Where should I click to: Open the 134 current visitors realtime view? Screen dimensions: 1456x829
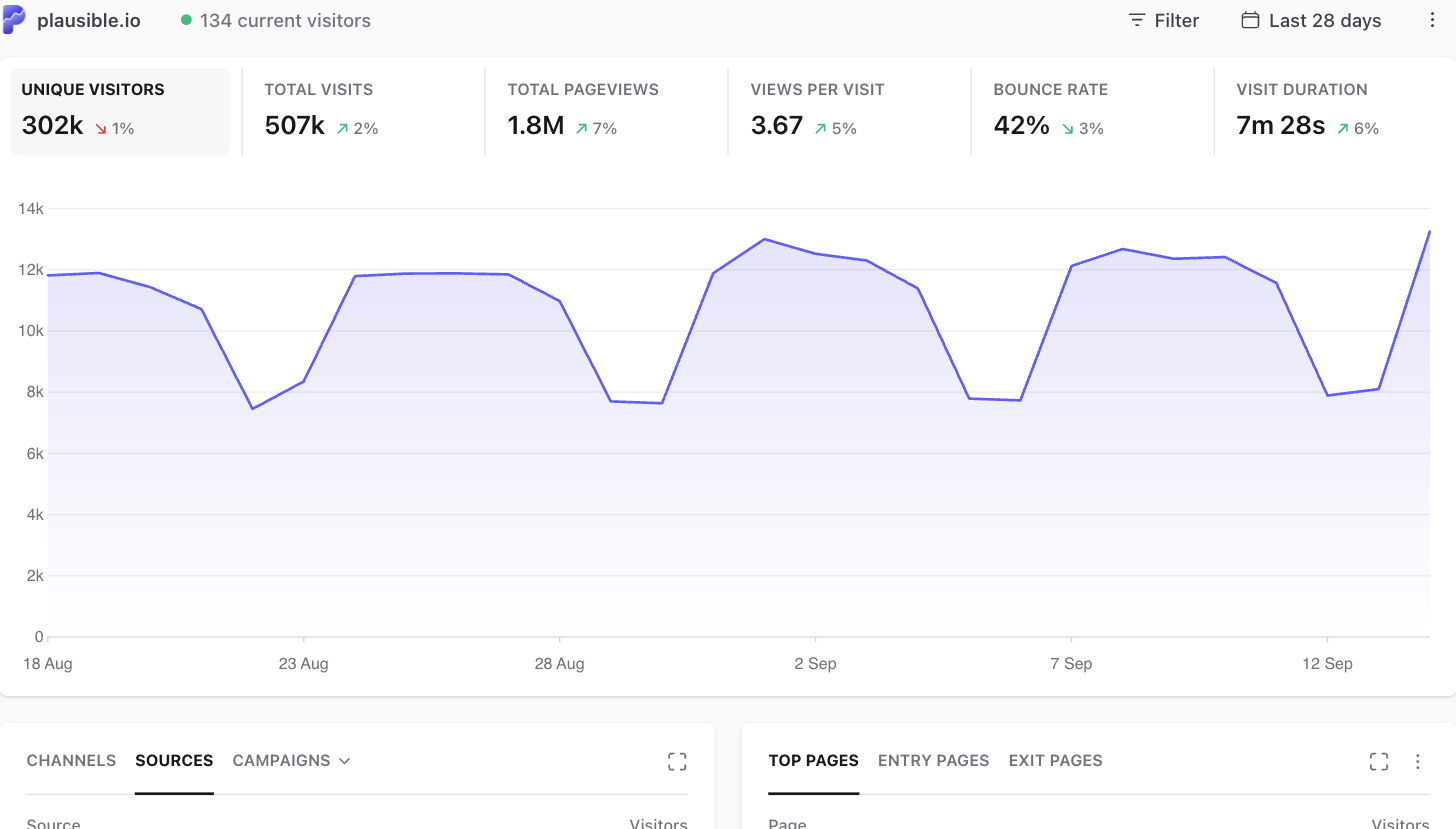point(285,20)
